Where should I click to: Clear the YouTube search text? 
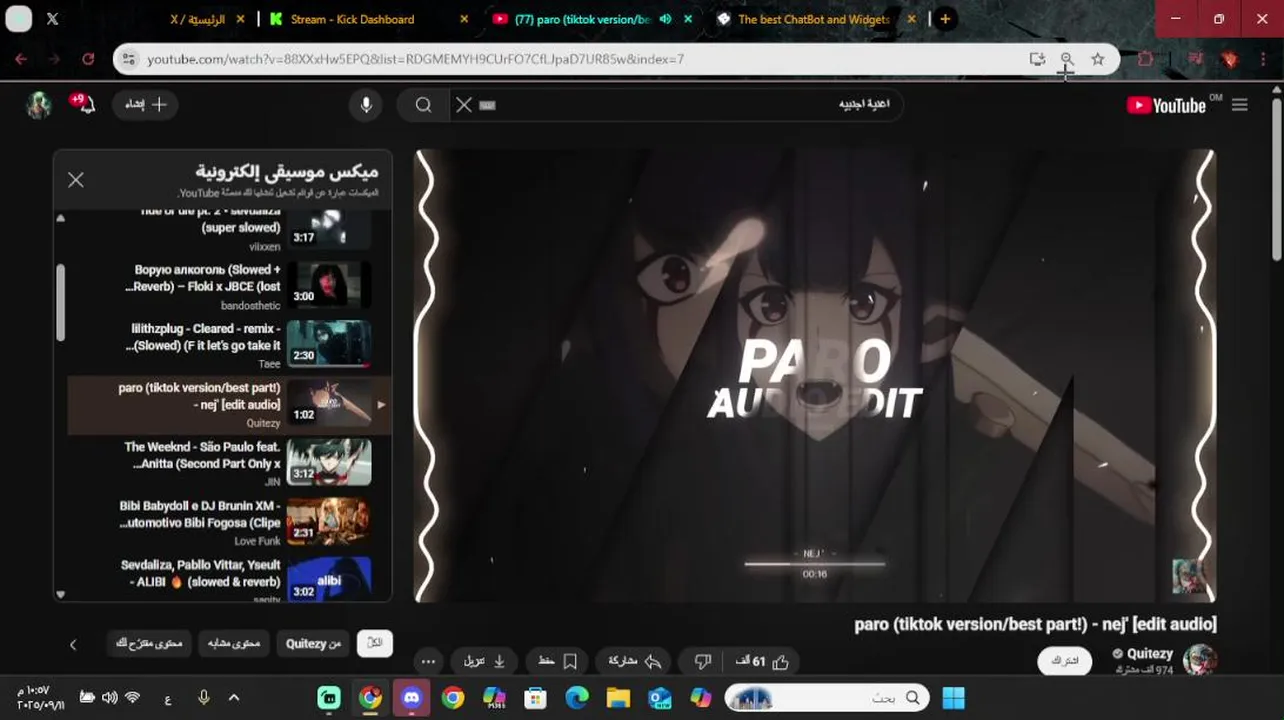coord(464,105)
